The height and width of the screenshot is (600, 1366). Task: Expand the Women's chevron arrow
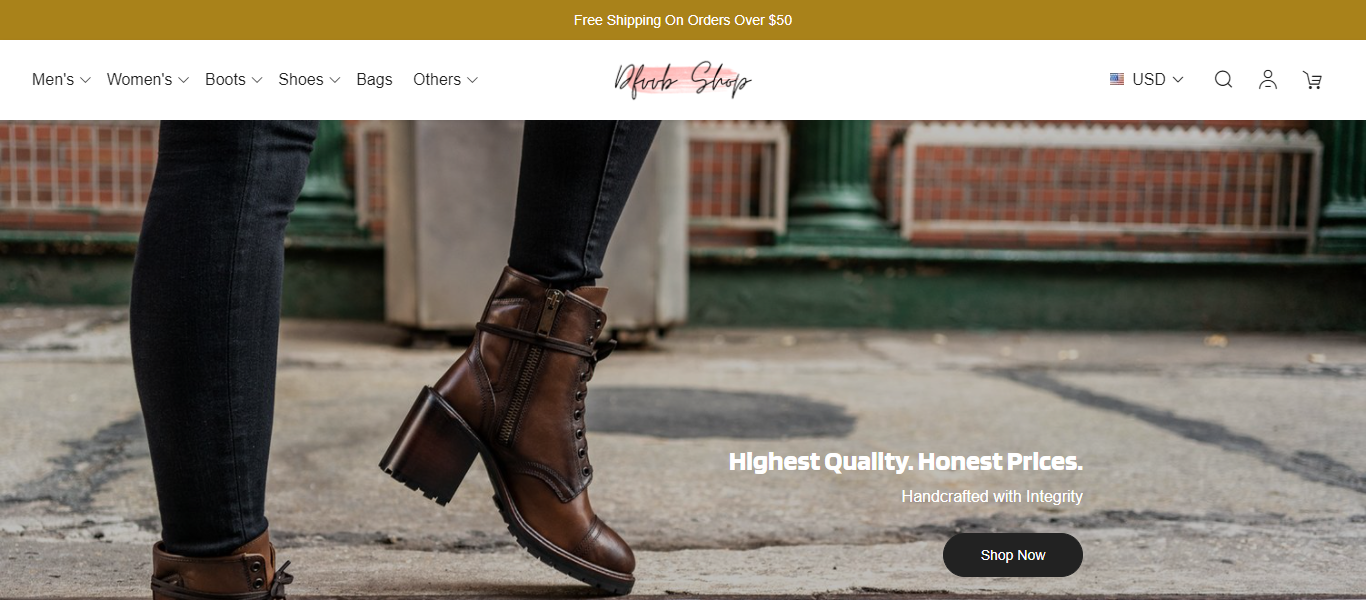tap(183, 80)
